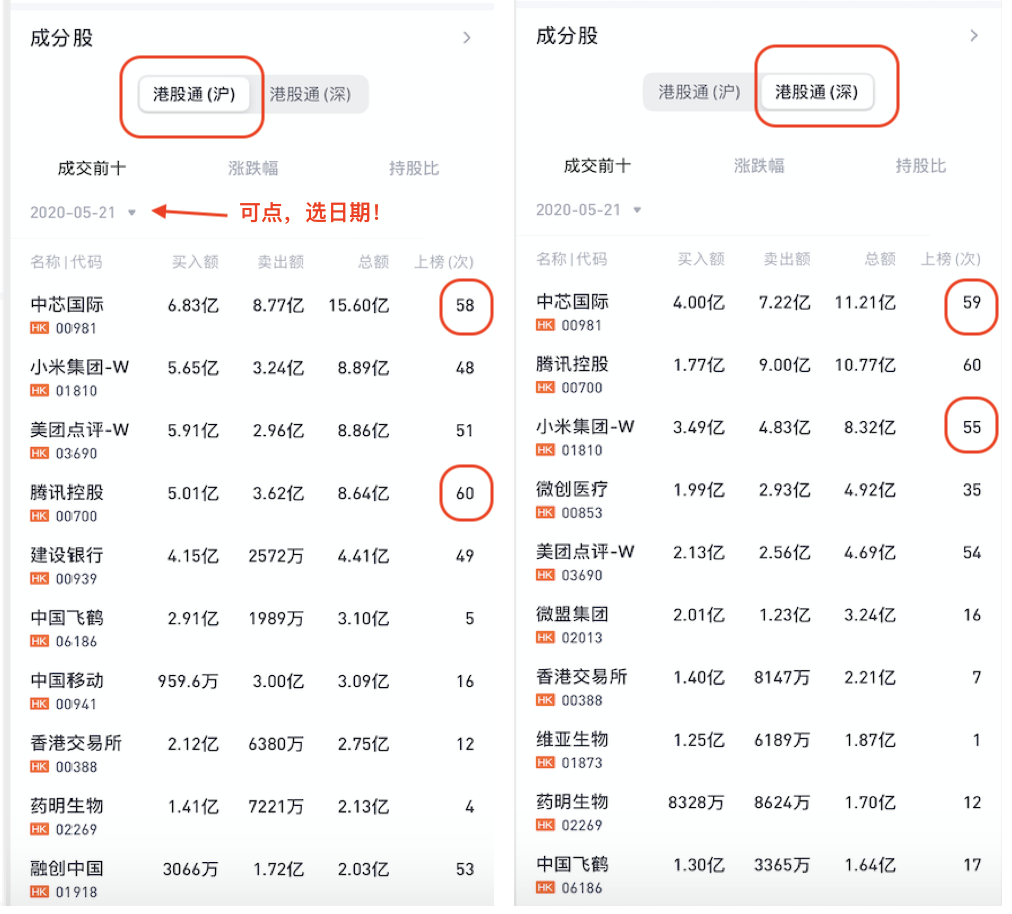The image size is (1012, 914).
Task: Click total 10.77亿 for 腾讯控股
Action: click(865, 365)
